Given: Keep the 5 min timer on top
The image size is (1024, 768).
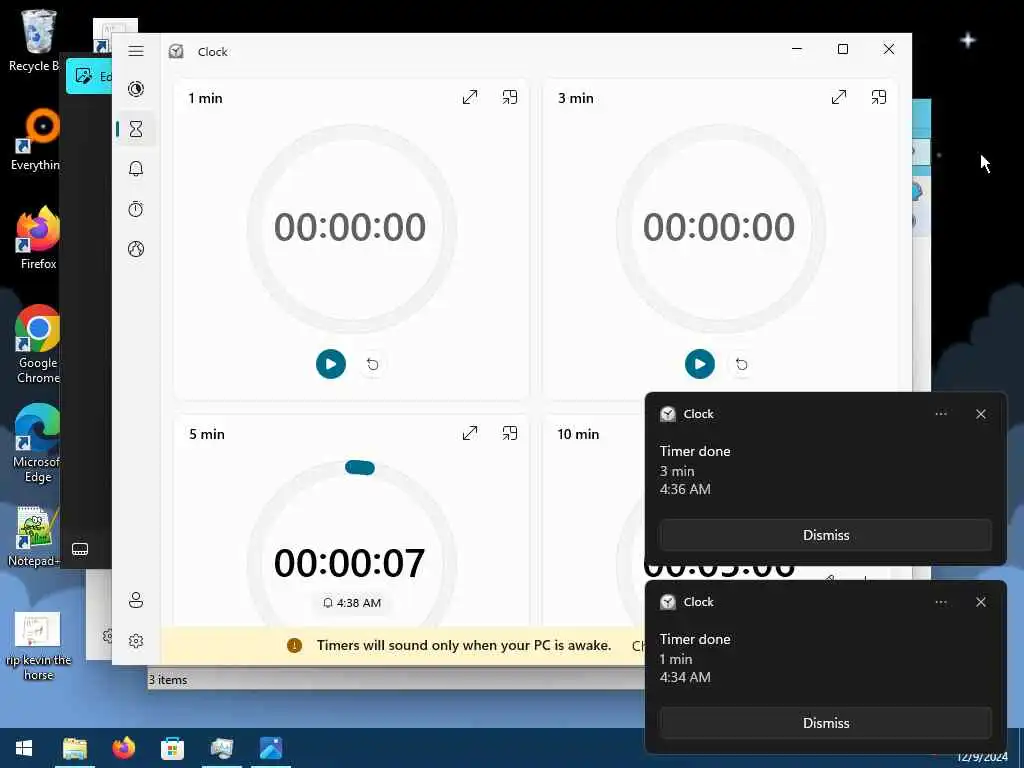Looking at the screenshot, I should (x=509, y=433).
